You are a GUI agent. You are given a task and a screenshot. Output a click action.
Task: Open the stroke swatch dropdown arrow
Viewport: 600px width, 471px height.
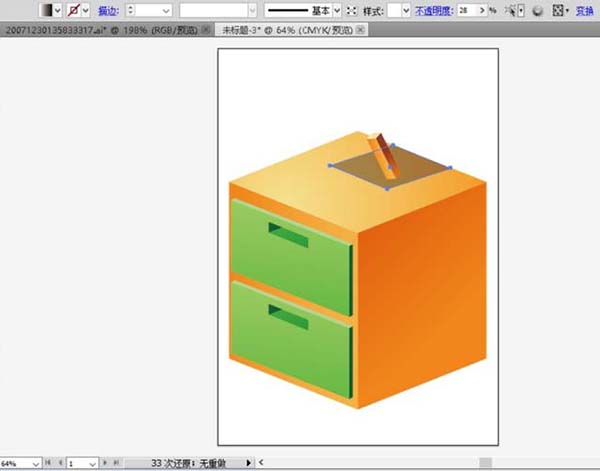point(86,10)
